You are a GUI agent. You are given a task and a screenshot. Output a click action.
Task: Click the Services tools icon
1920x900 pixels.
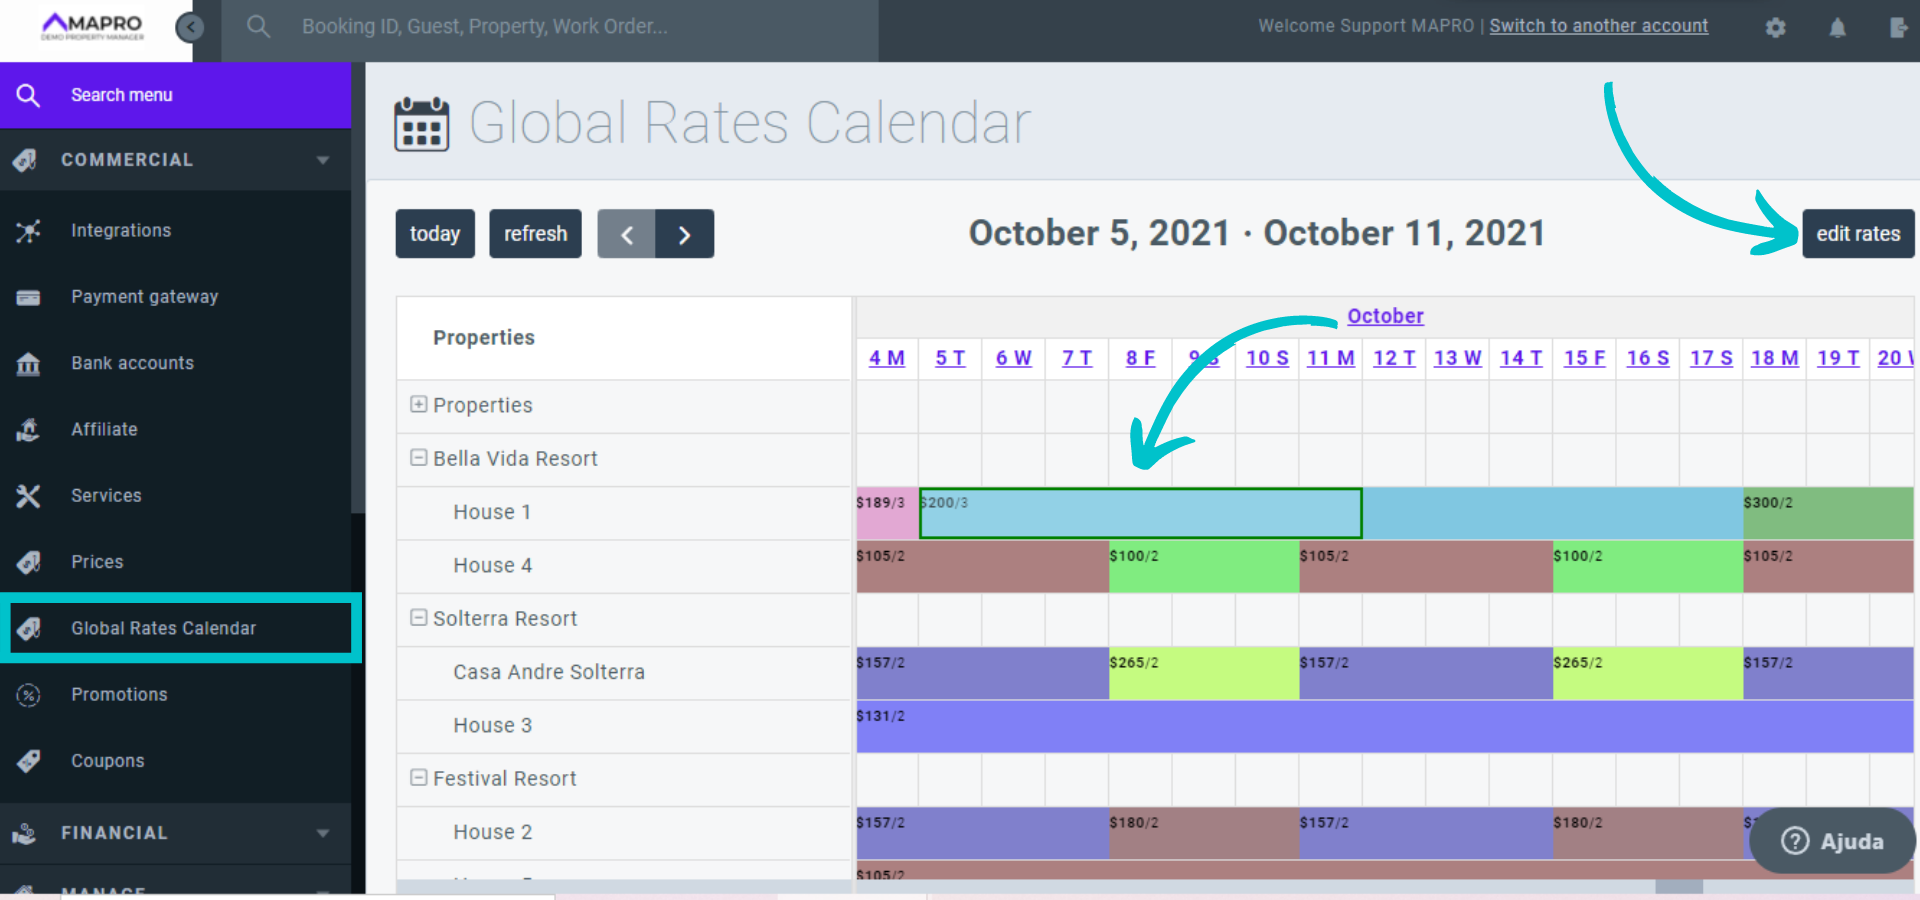(x=29, y=496)
